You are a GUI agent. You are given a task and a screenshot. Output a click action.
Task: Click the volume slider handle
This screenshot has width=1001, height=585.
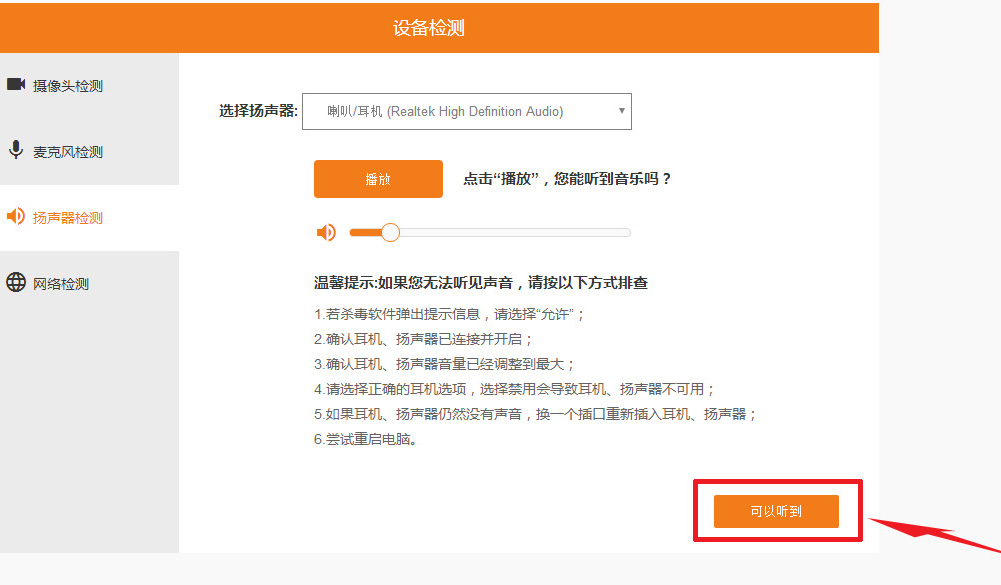click(390, 233)
